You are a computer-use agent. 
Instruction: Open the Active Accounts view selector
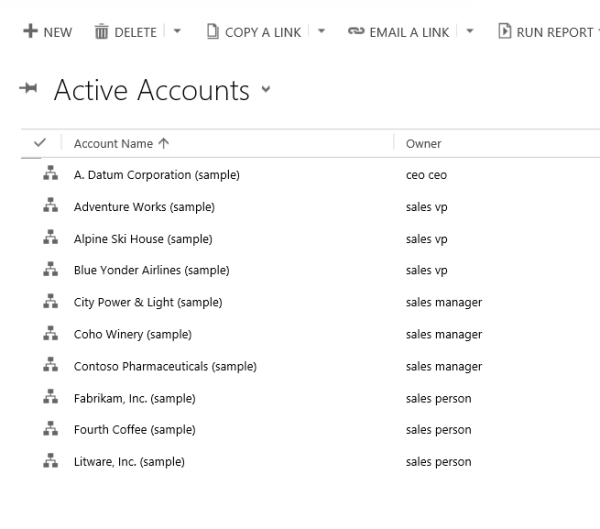[x=265, y=93]
